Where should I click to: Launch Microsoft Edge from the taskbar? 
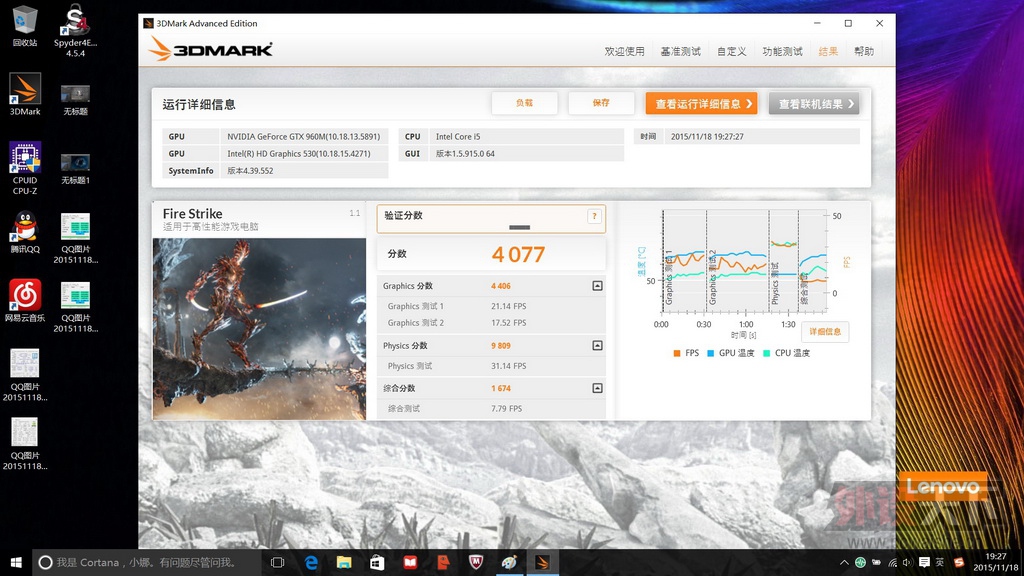coord(311,562)
